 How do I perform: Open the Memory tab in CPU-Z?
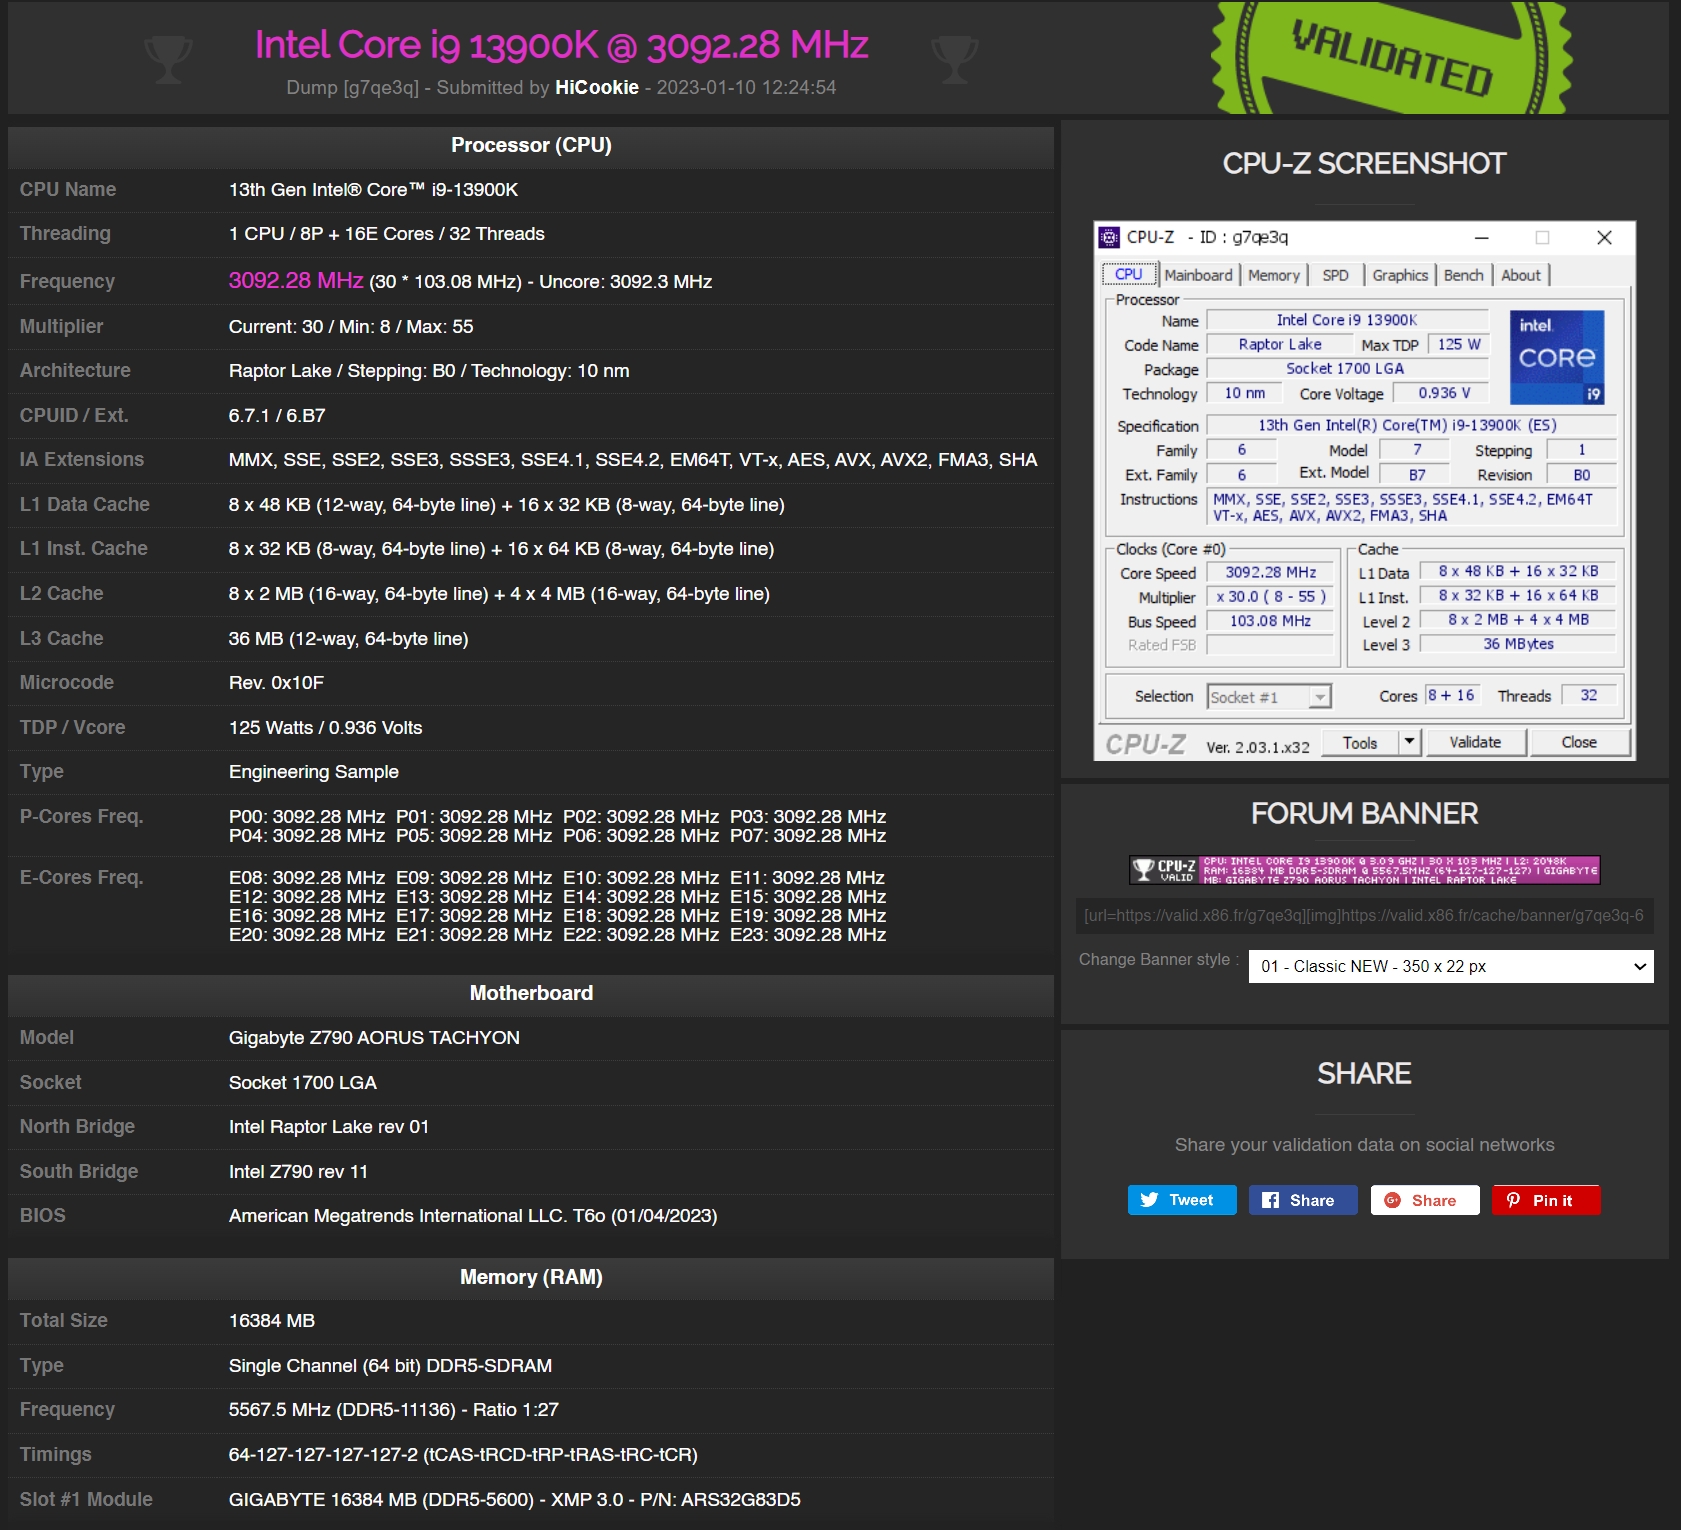click(x=1273, y=275)
